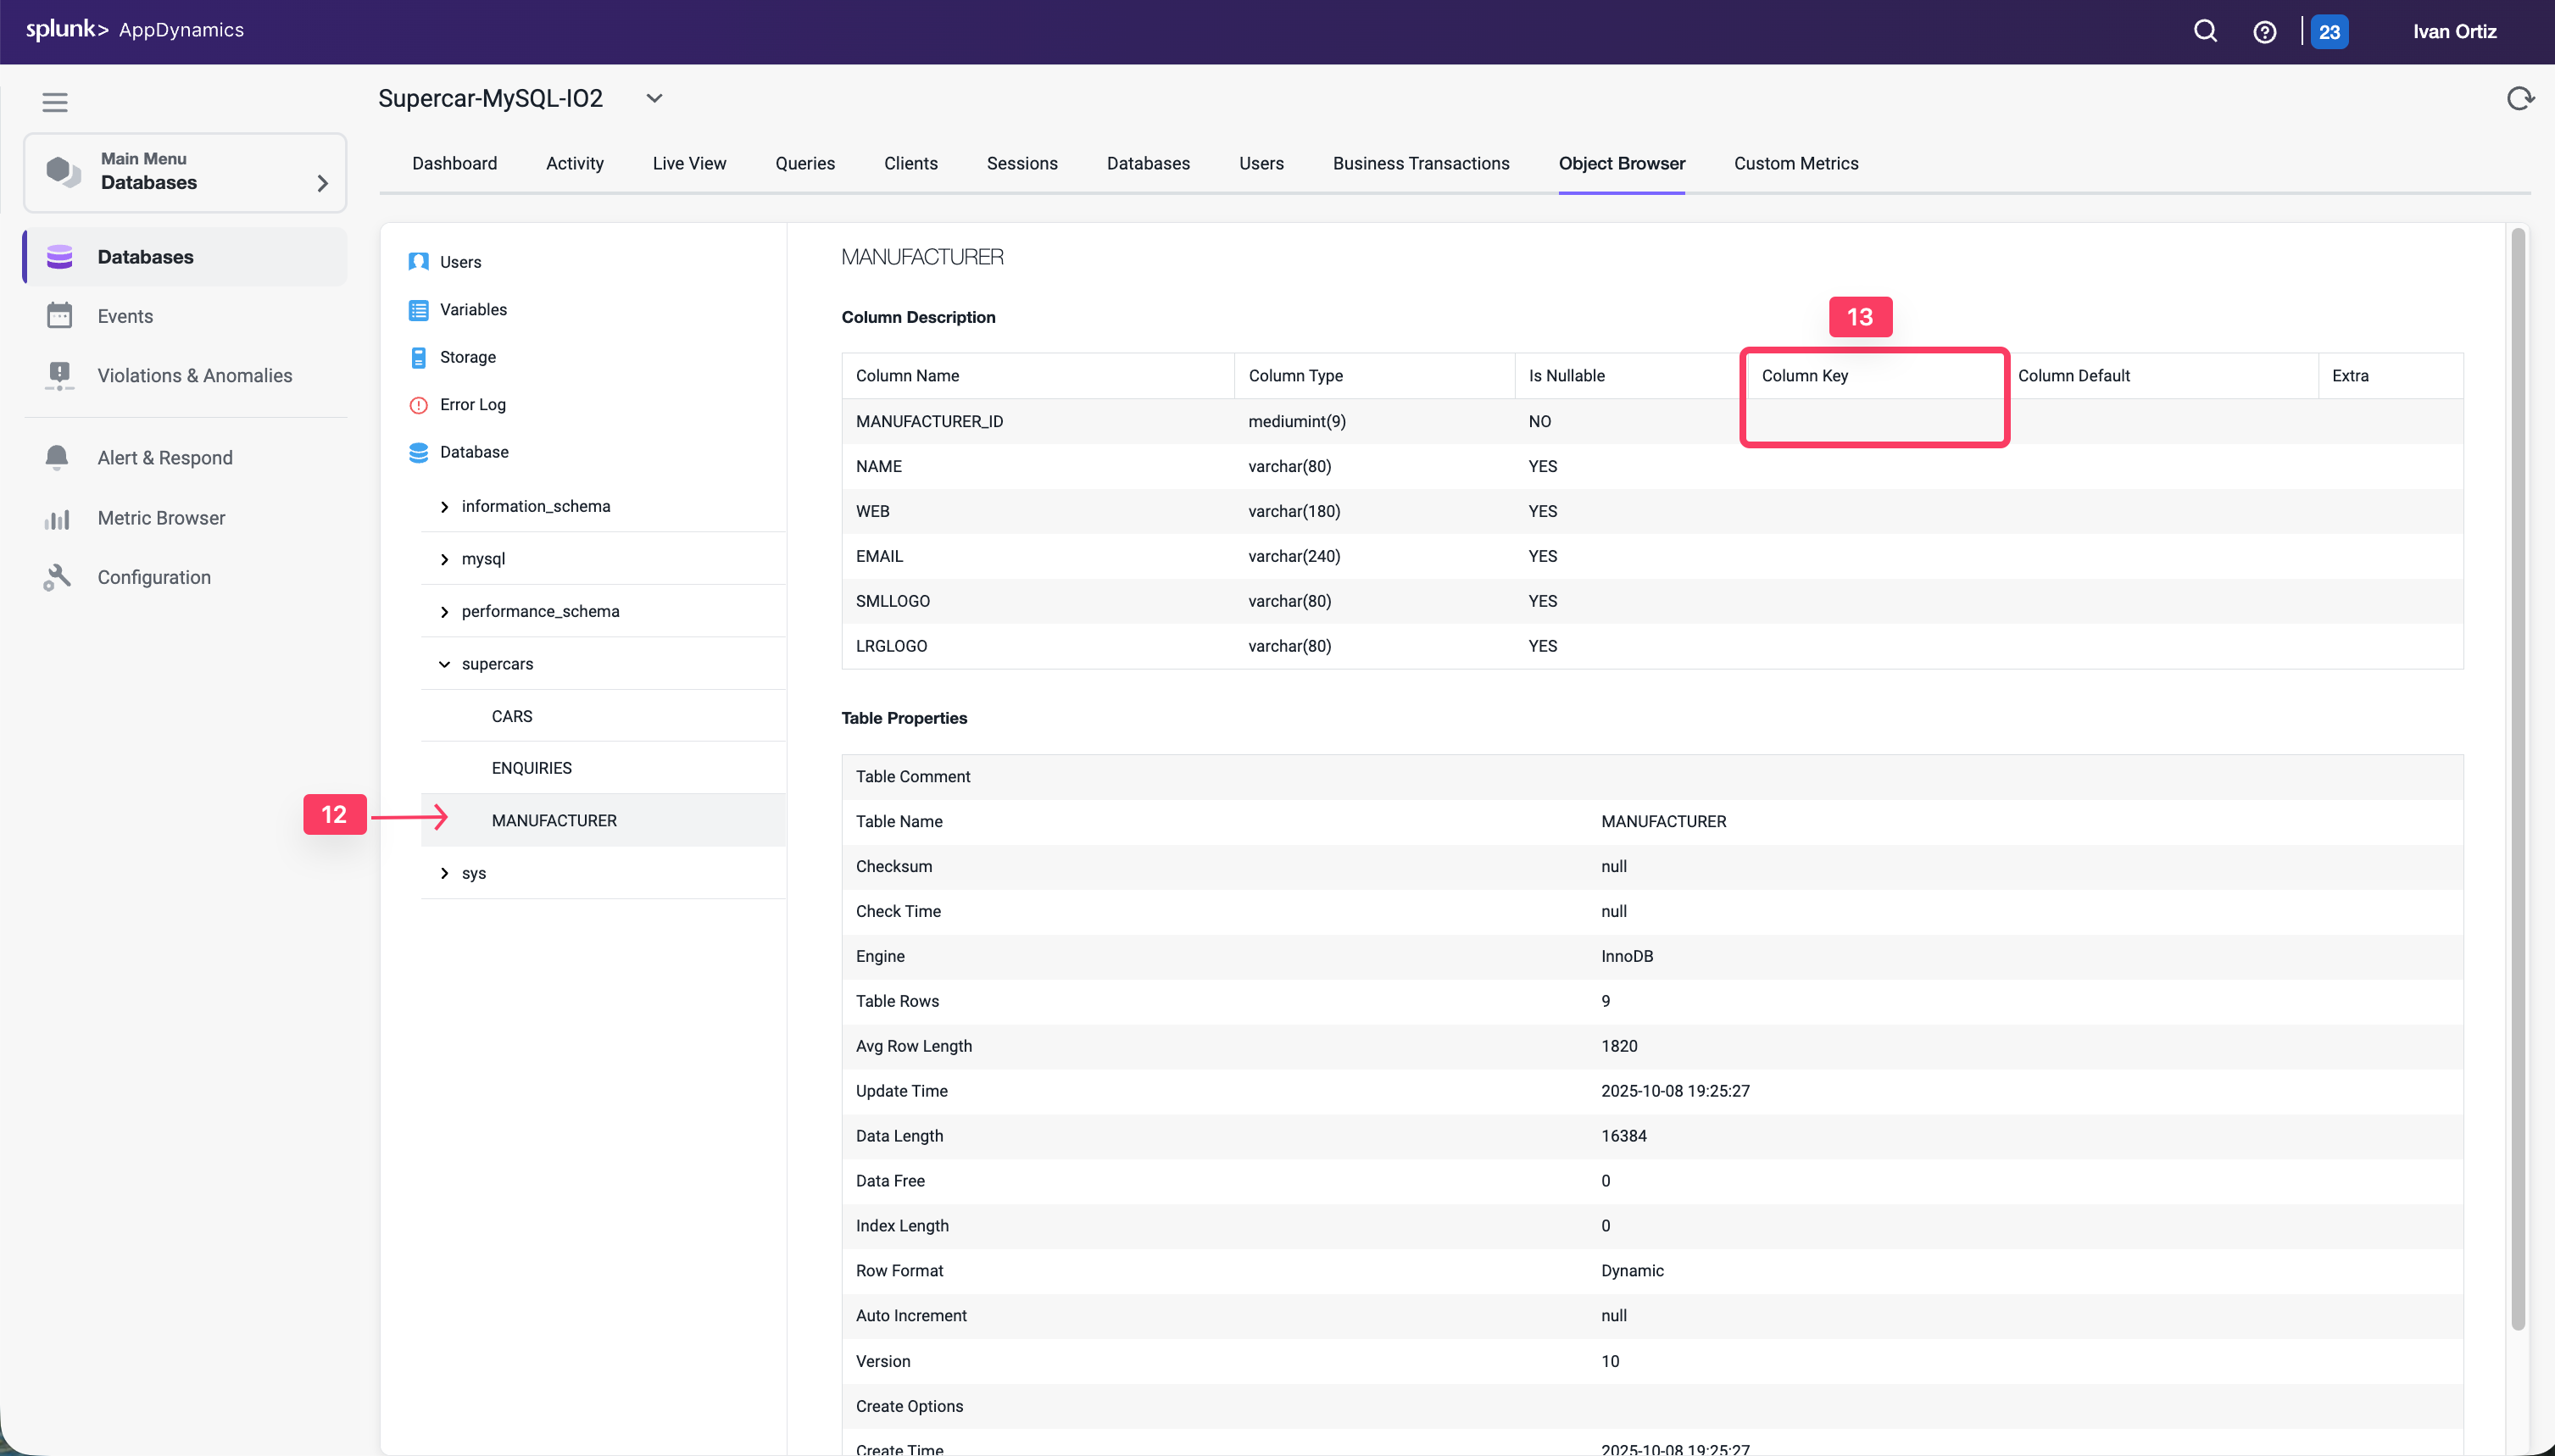
Task: Open the Custom Metrics tab
Action: (1796, 163)
